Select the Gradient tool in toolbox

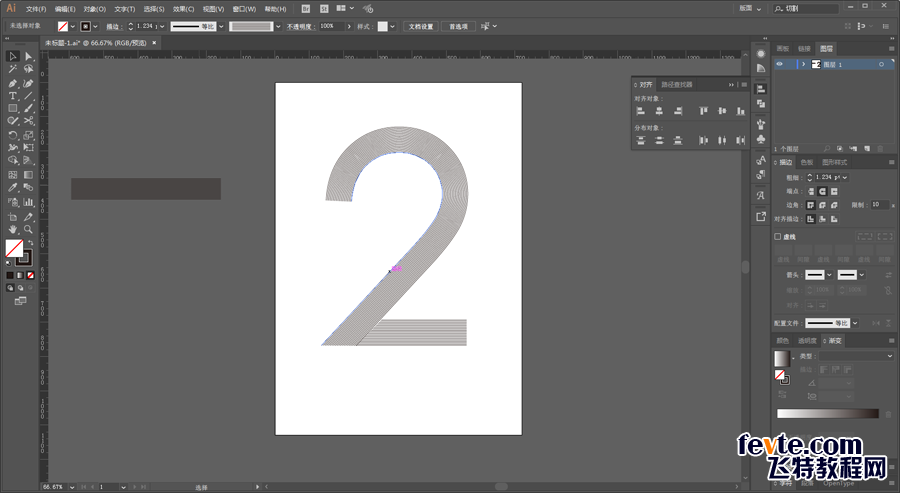coord(28,174)
